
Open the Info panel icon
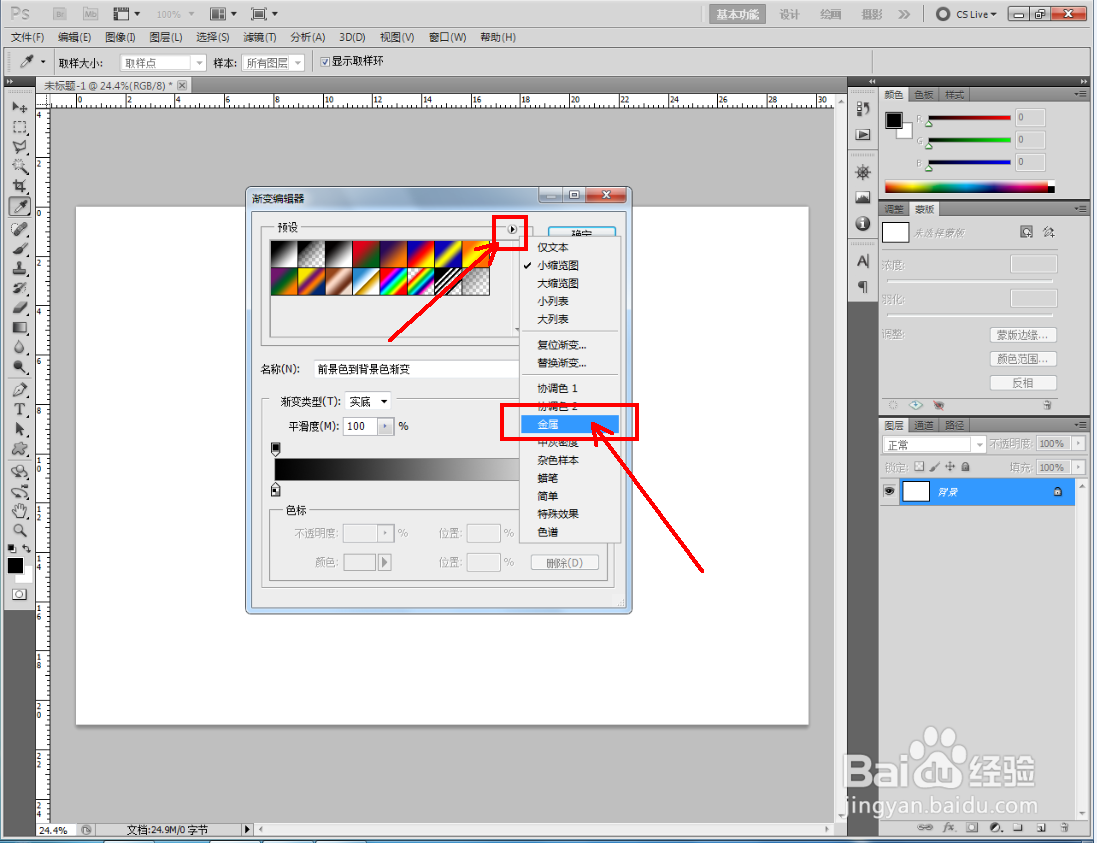tap(863, 223)
